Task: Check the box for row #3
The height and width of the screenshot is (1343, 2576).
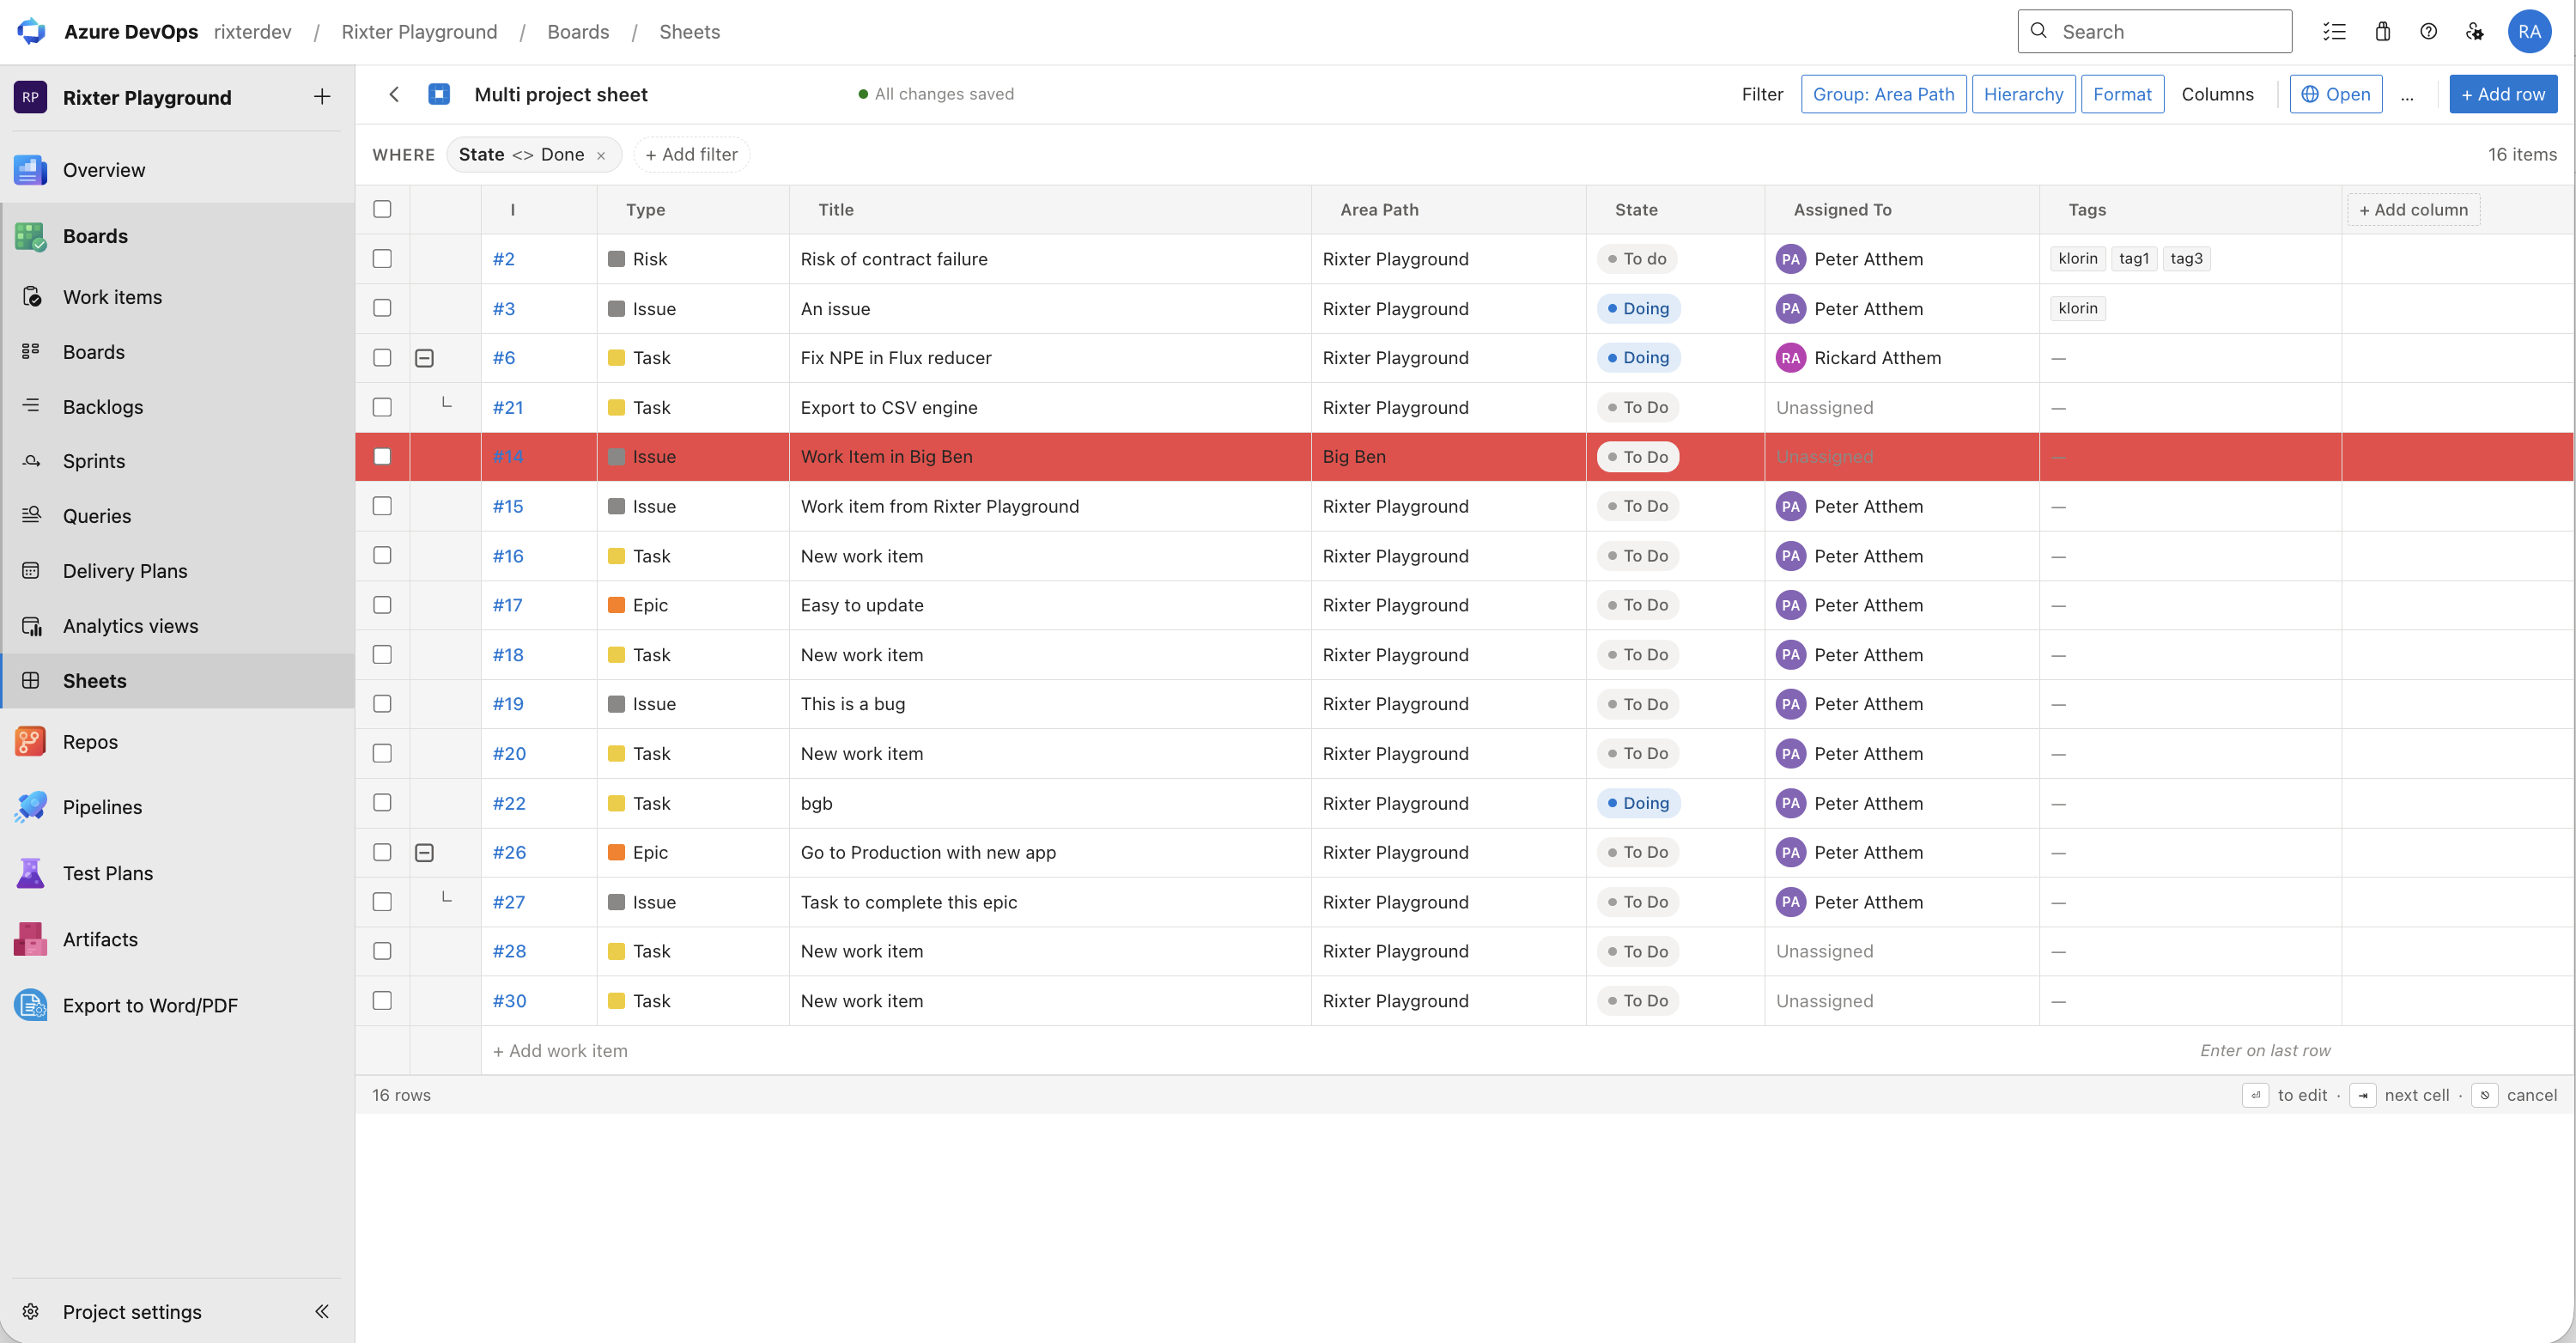Action: click(x=382, y=308)
